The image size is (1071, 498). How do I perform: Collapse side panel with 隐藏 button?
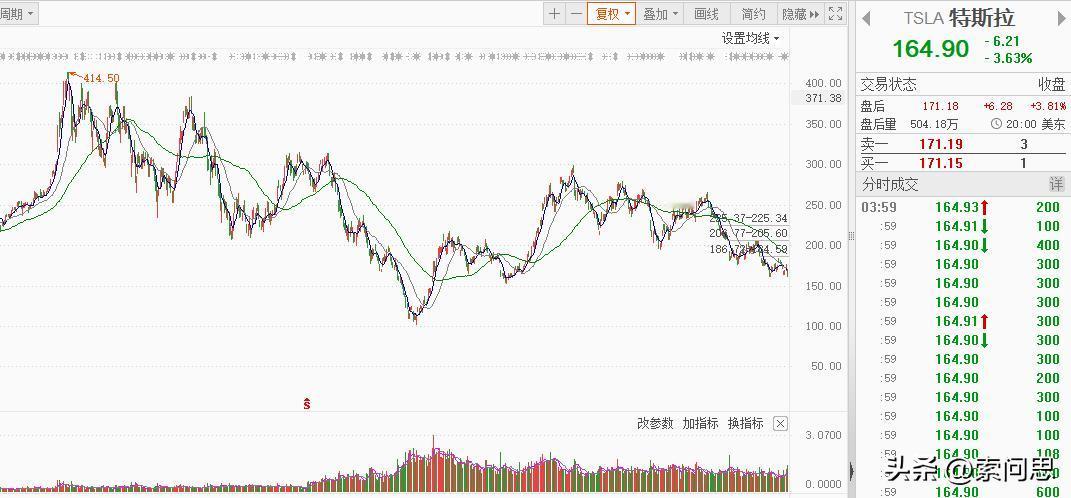pos(800,14)
